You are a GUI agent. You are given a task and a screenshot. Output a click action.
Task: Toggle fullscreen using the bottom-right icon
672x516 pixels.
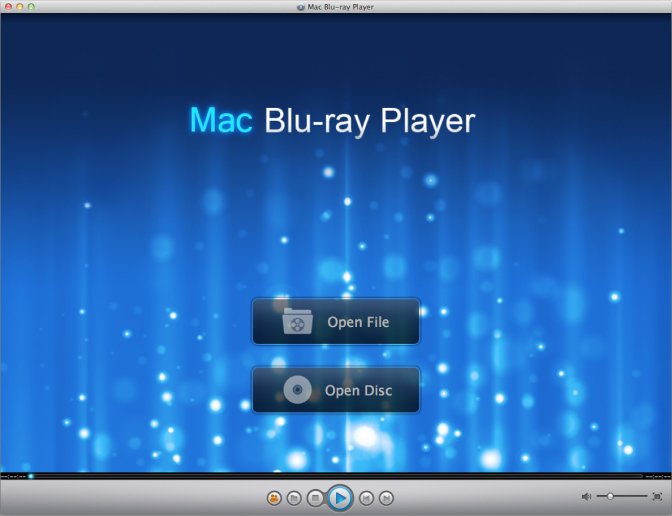(x=657, y=496)
